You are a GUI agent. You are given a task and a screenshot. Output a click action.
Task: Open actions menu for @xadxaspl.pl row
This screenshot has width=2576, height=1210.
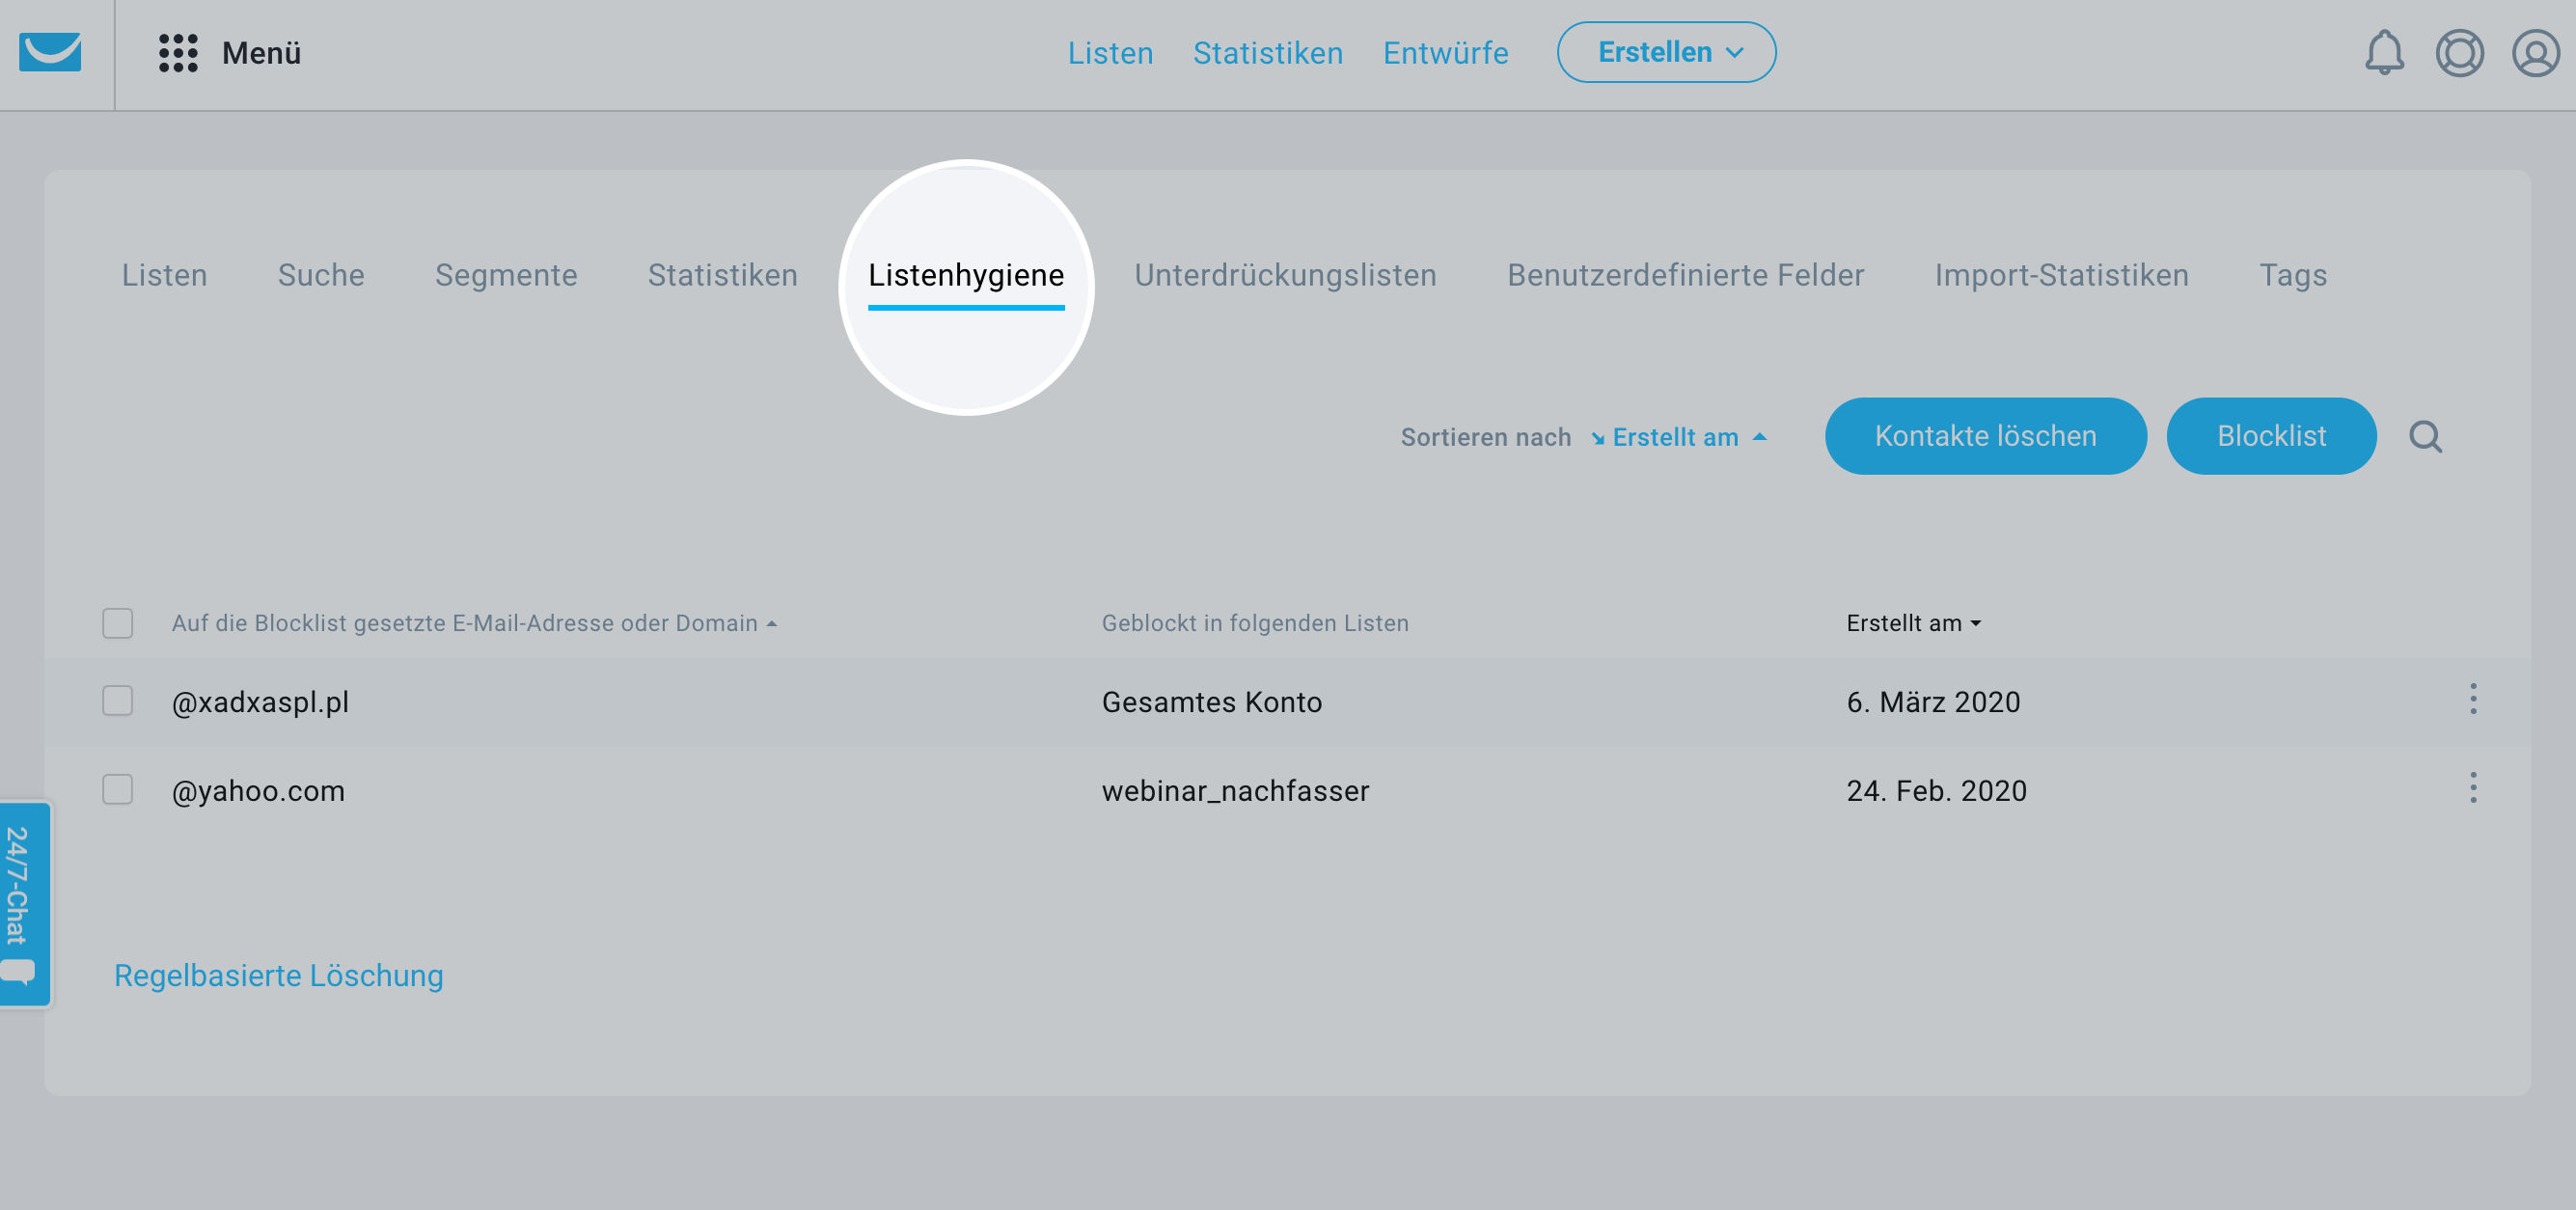point(2473,700)
